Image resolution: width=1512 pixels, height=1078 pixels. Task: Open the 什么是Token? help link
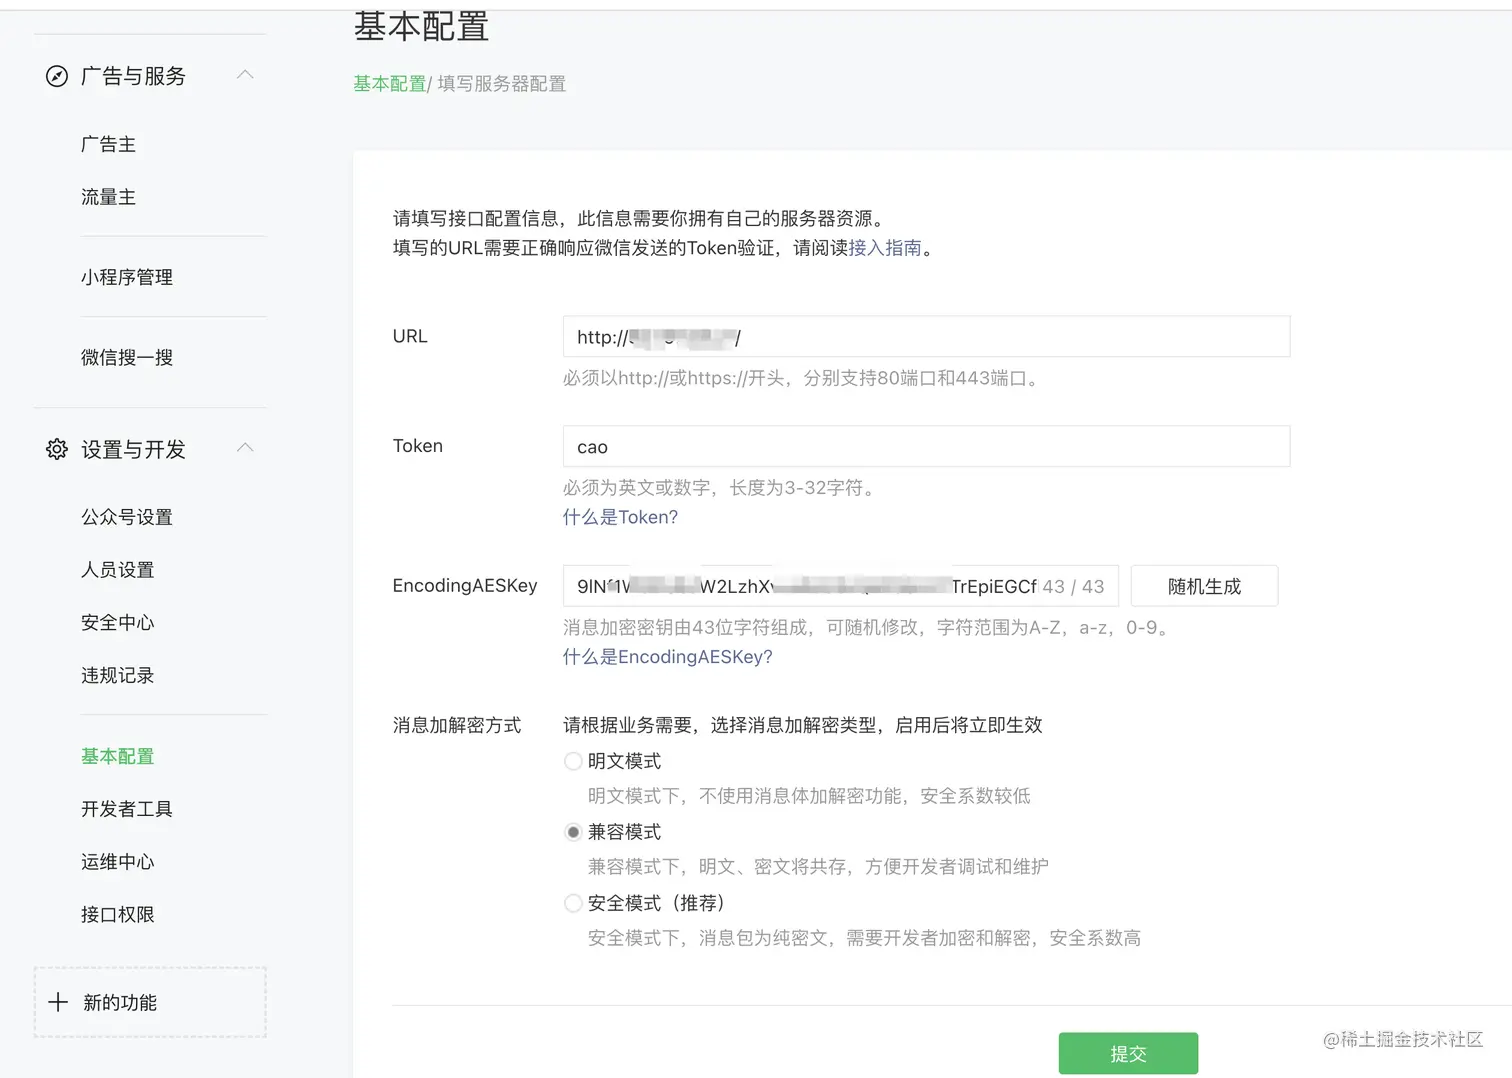point(620,517)
